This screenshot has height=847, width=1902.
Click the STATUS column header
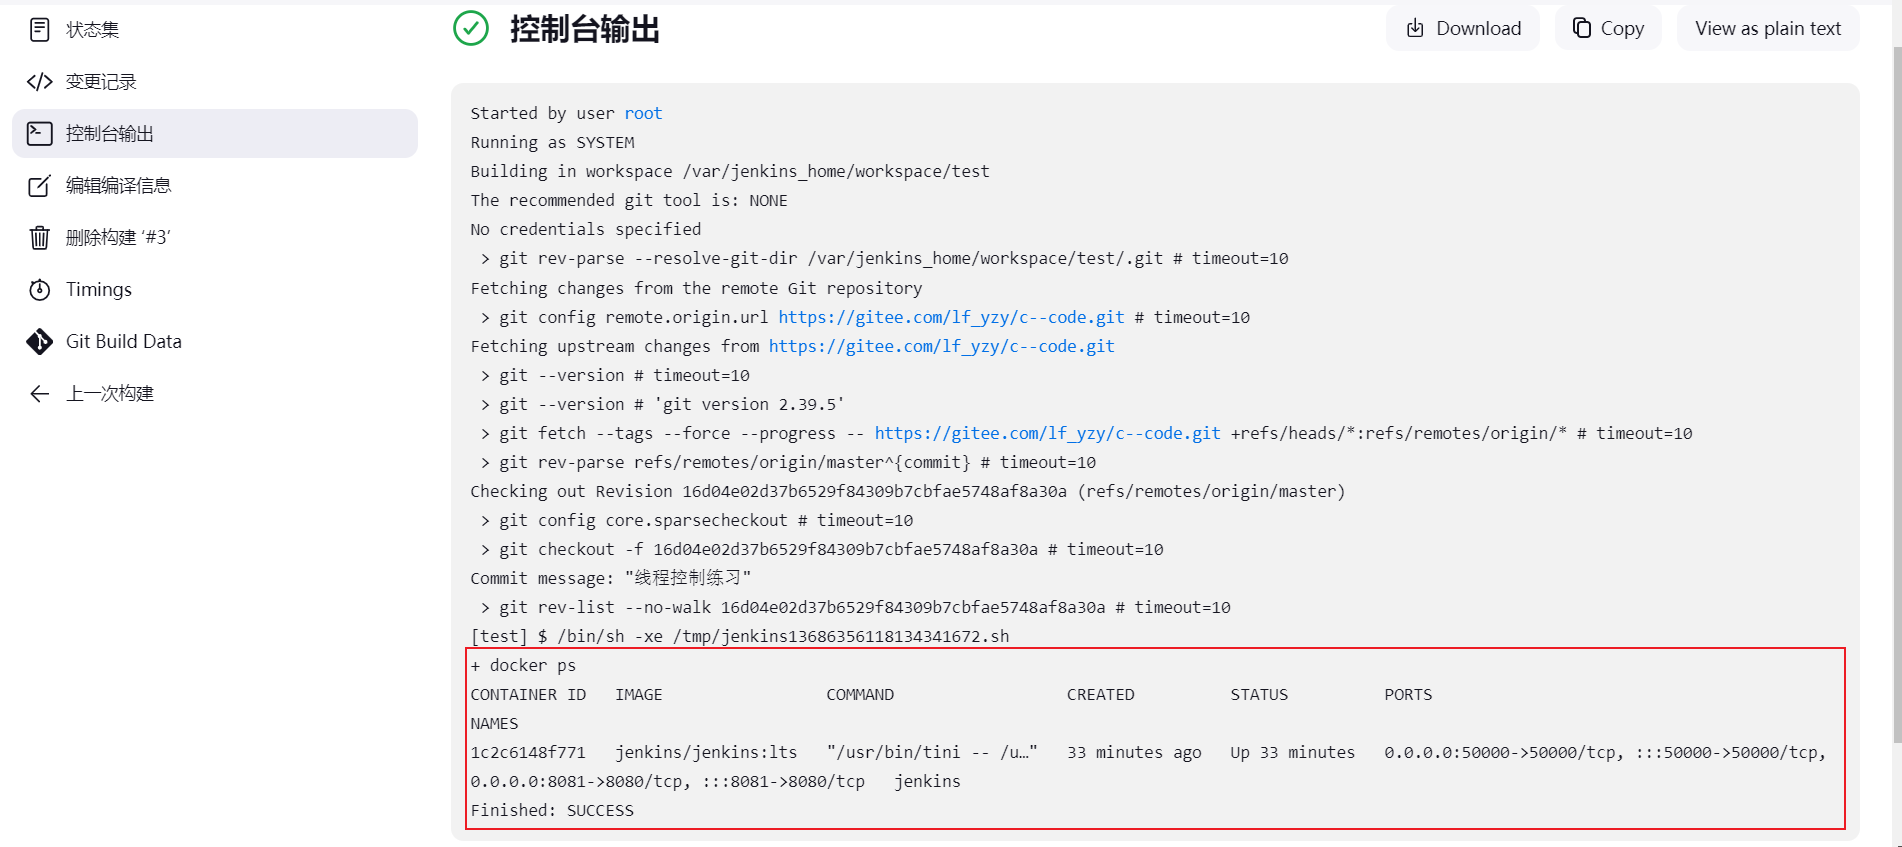[x=1259, y=695]
